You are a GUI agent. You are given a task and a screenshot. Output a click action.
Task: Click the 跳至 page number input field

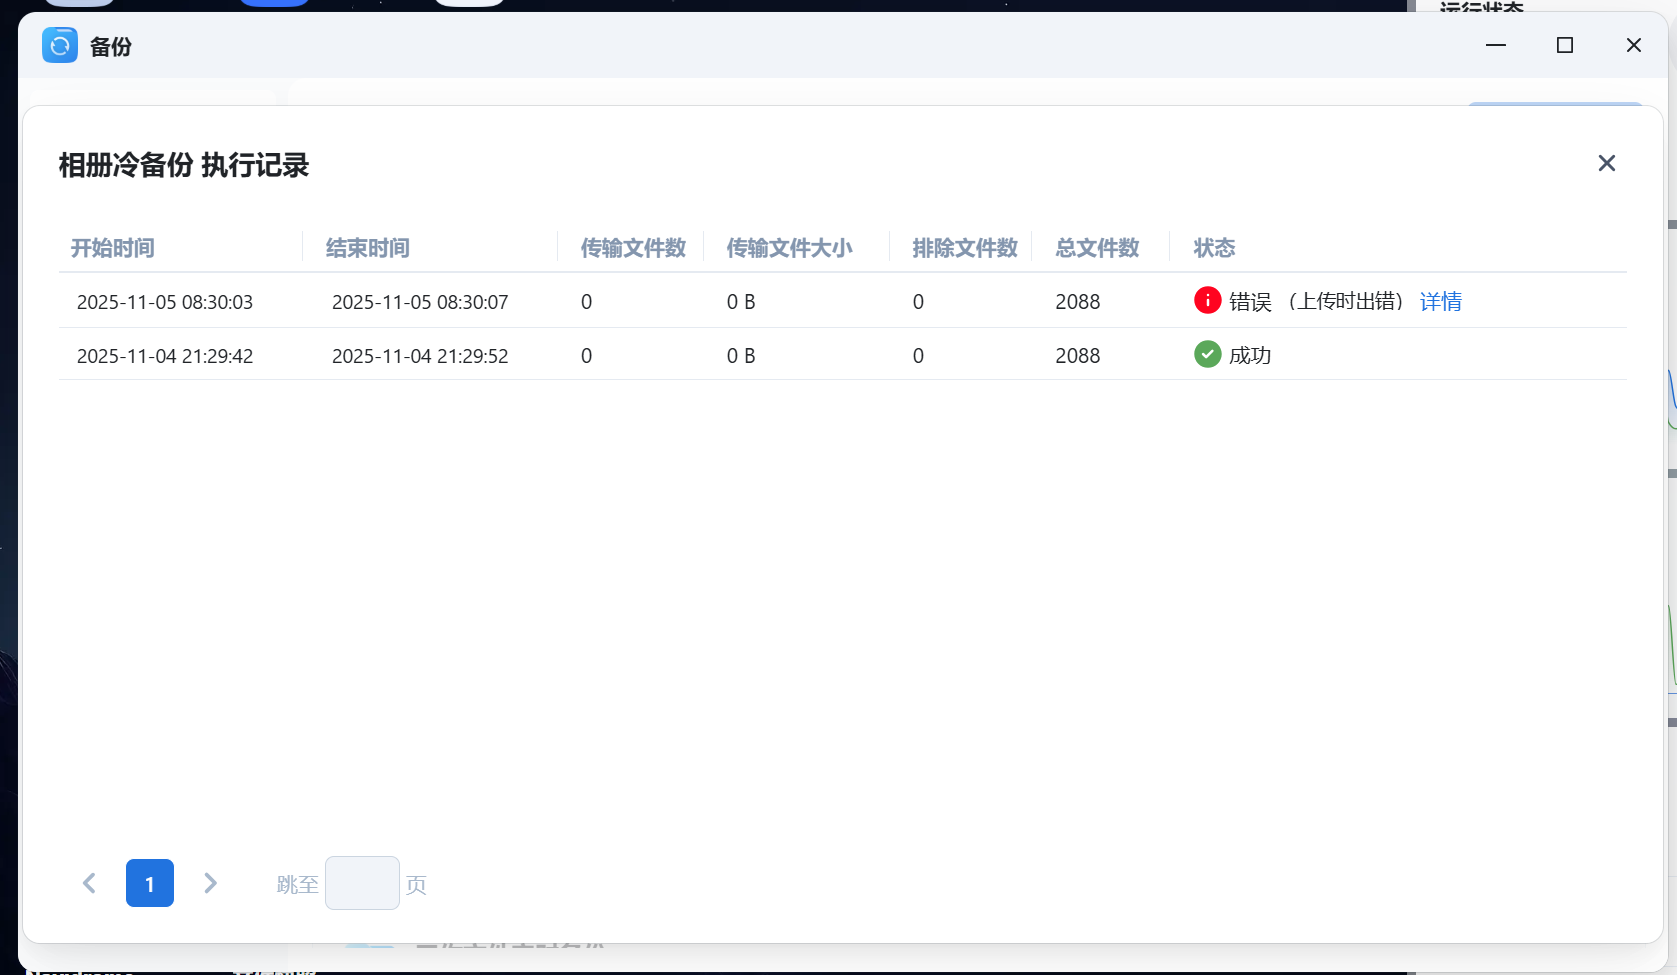(362, 883)
